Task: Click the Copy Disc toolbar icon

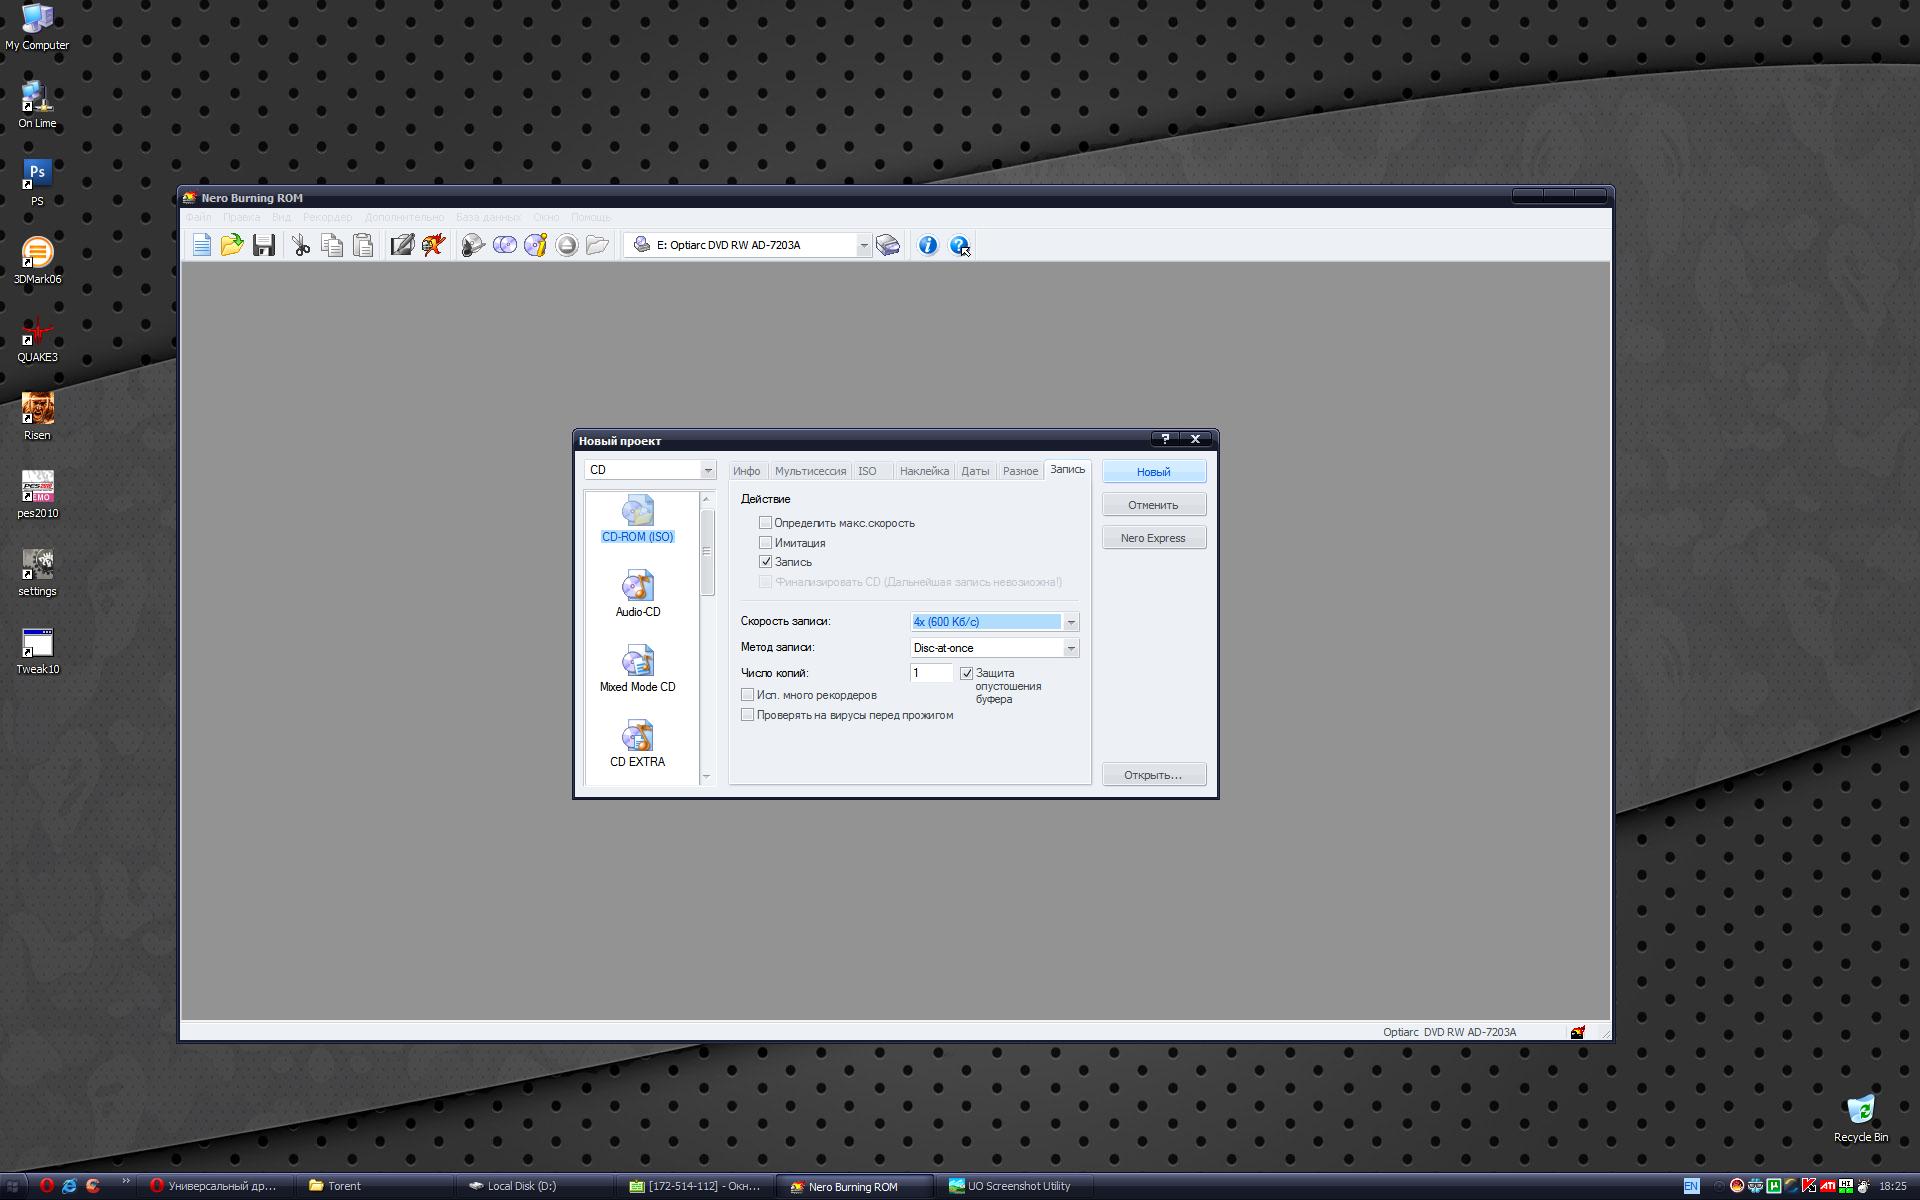Action: coord(505,245)
